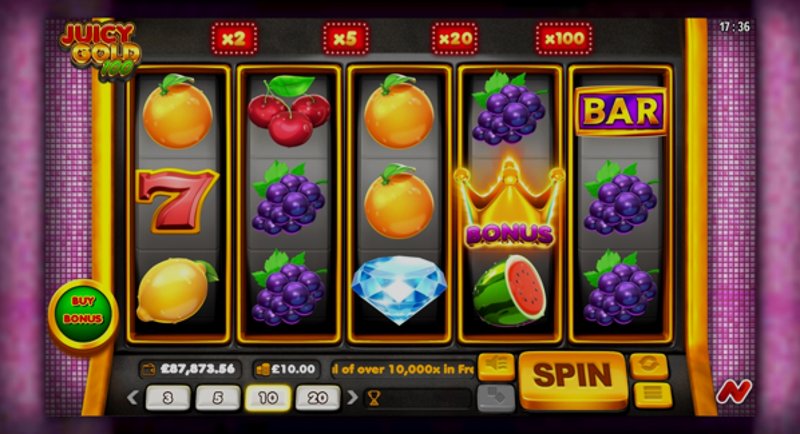This screenshot has width=800, height=434.
Task: Click the x2 multiplier badge
Action: pyautogui.click(x=234, y=38)
